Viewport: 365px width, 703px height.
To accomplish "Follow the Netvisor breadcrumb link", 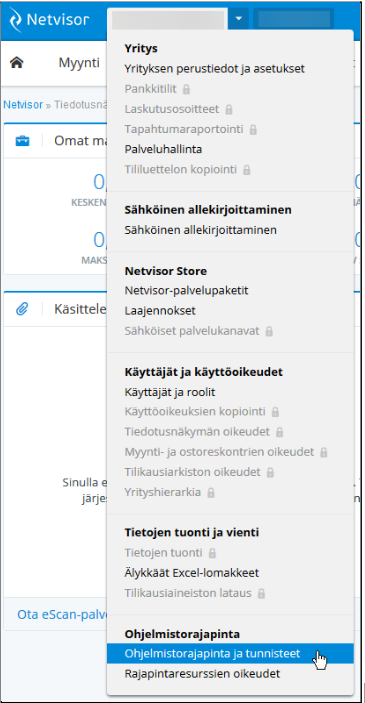I will [x=23, y=105].
